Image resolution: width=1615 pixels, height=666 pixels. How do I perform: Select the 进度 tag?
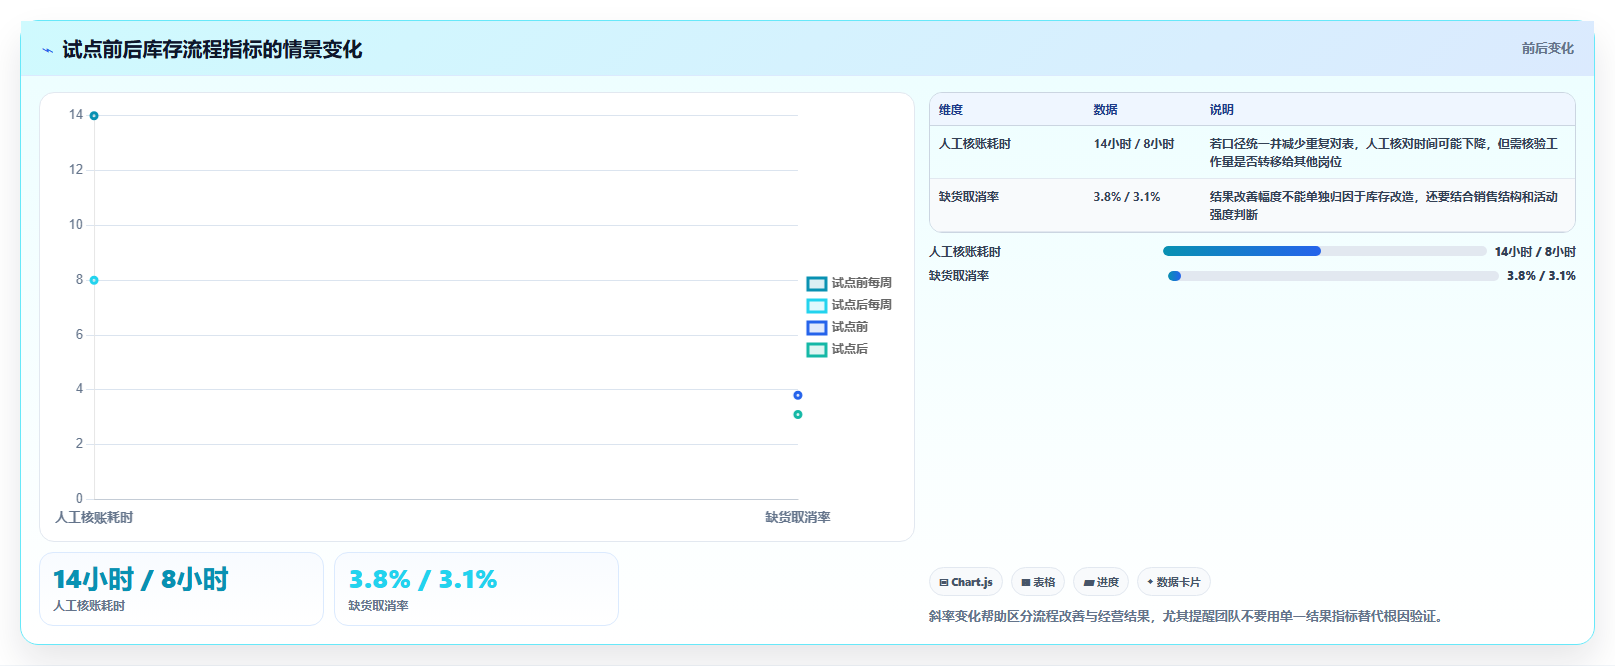1101,582
